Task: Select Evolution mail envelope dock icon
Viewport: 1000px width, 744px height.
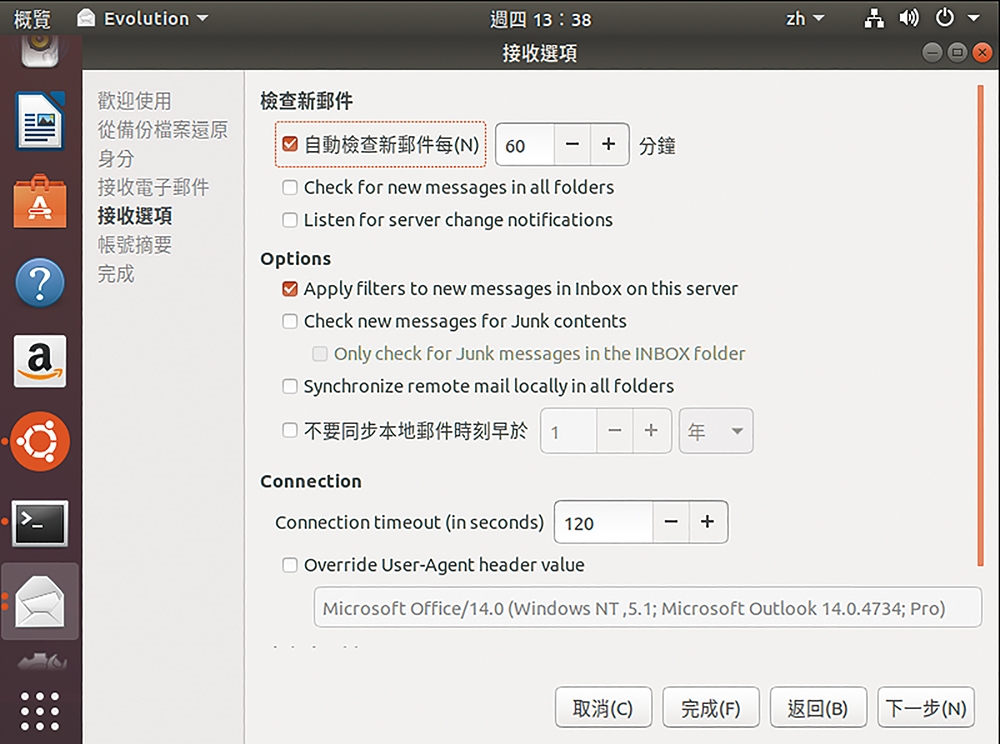Action: pos(40,601)
